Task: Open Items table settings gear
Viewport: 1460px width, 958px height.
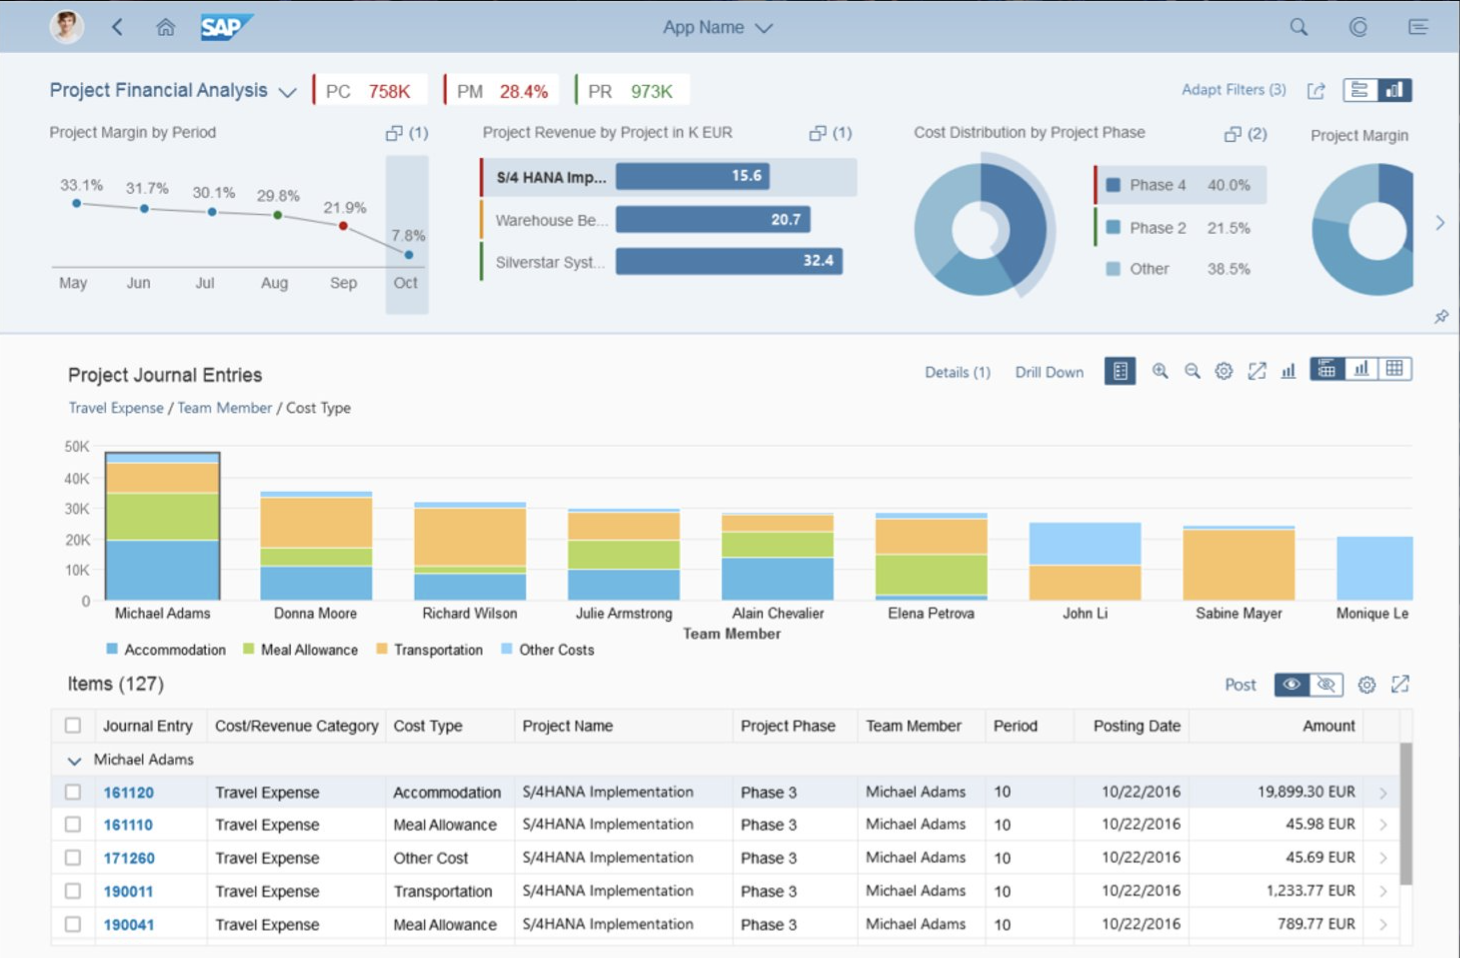Action: tap(1367, 685)
